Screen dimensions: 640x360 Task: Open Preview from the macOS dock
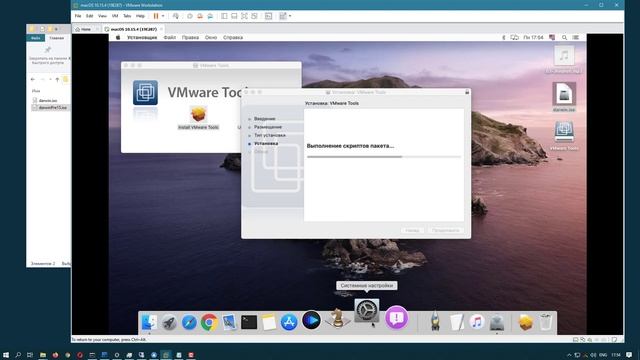[x=229, y=322]
